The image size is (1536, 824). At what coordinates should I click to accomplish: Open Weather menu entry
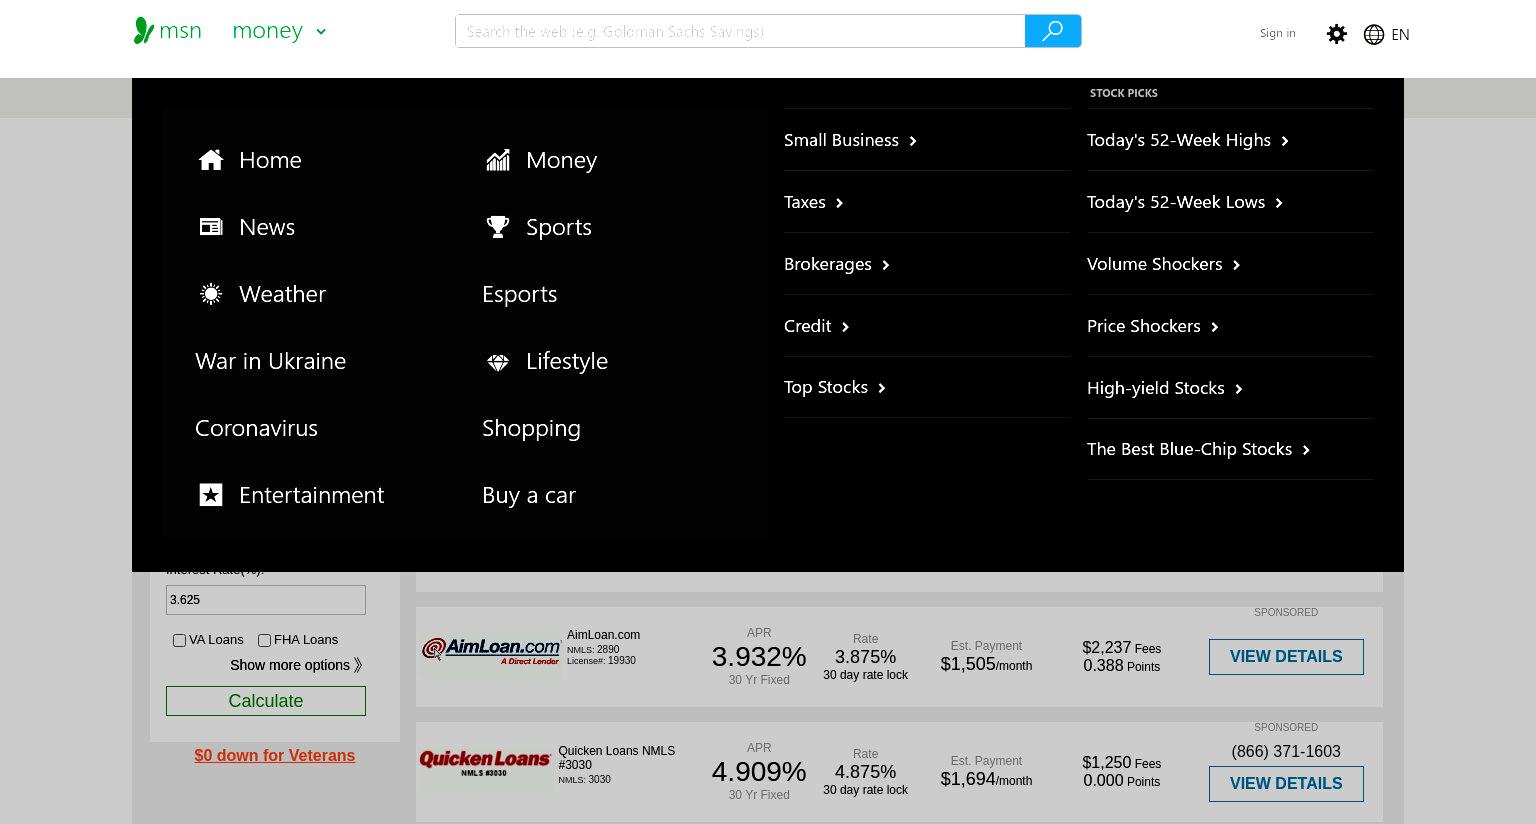click(282, 294)
